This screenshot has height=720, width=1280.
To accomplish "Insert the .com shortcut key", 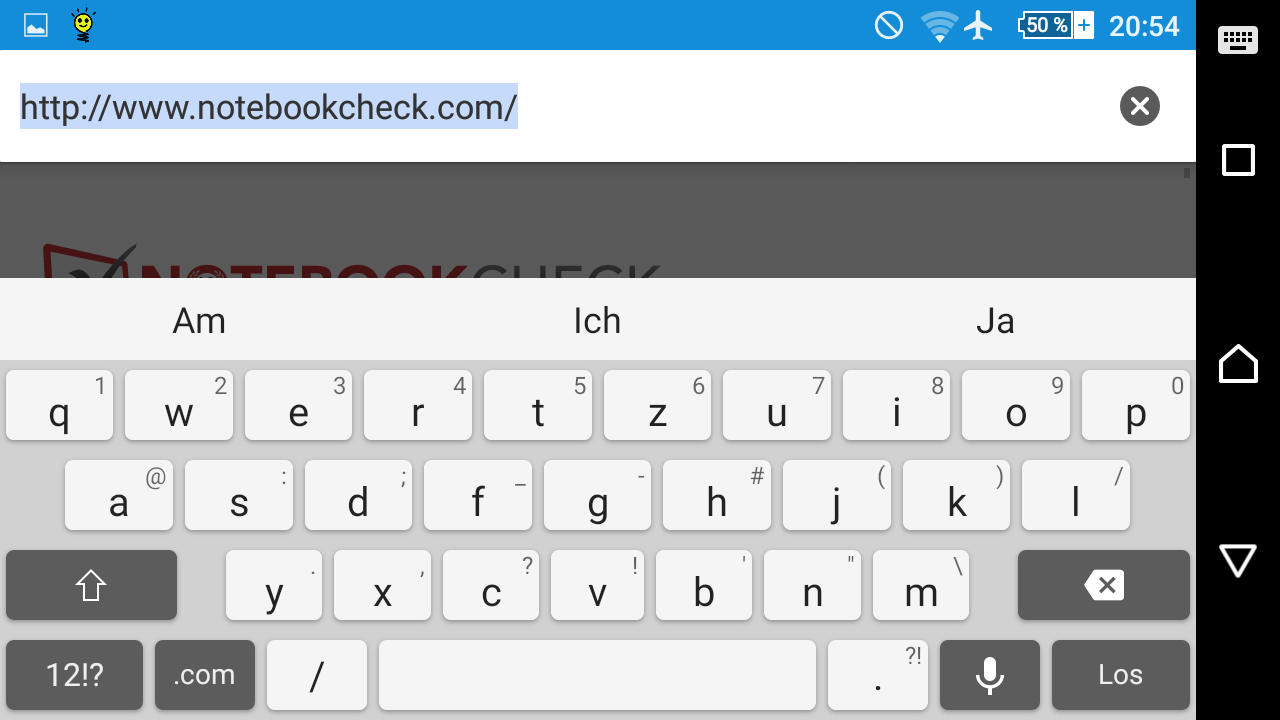I will [x=205, y=675].
